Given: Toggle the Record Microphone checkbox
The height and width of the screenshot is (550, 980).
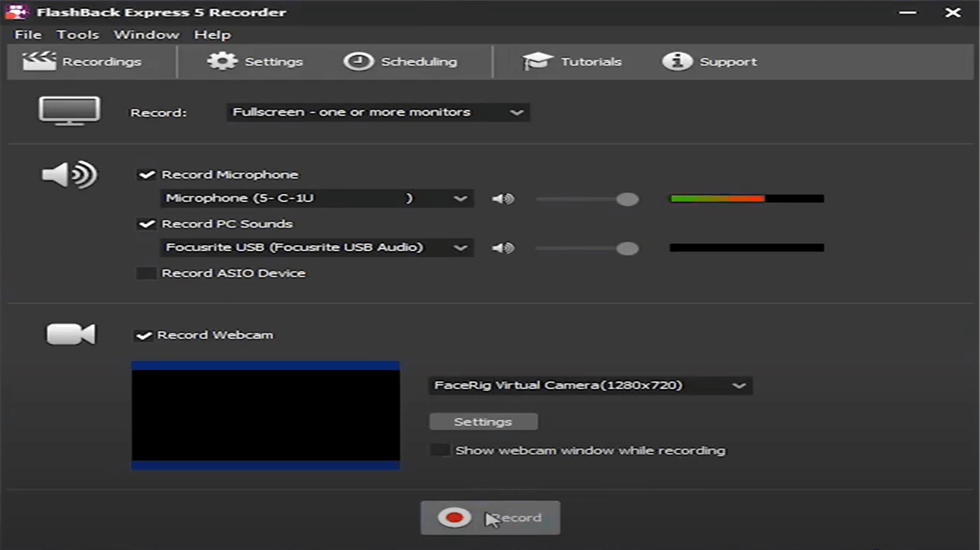Looking at the screenshot, I should [146, 174].
